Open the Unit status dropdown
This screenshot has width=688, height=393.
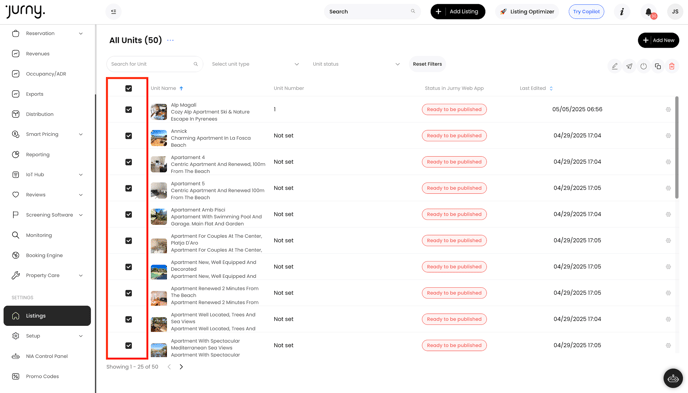(x=356, y=64)
